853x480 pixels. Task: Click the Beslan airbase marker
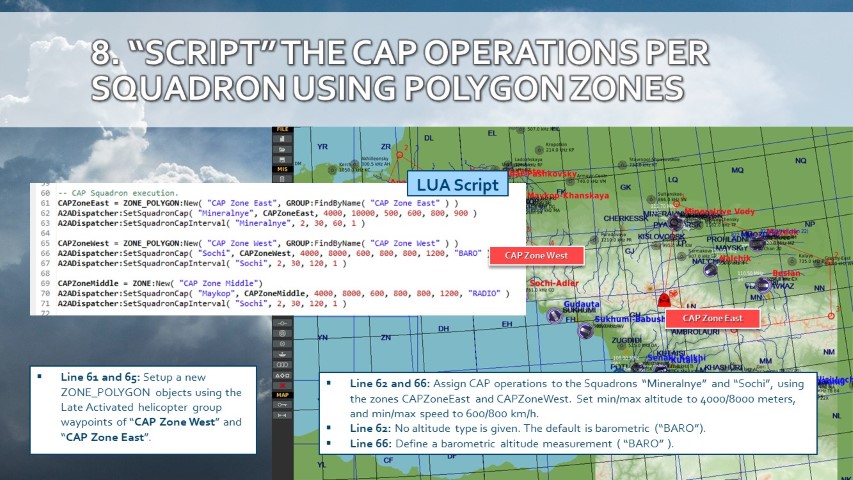pos(763,284)
